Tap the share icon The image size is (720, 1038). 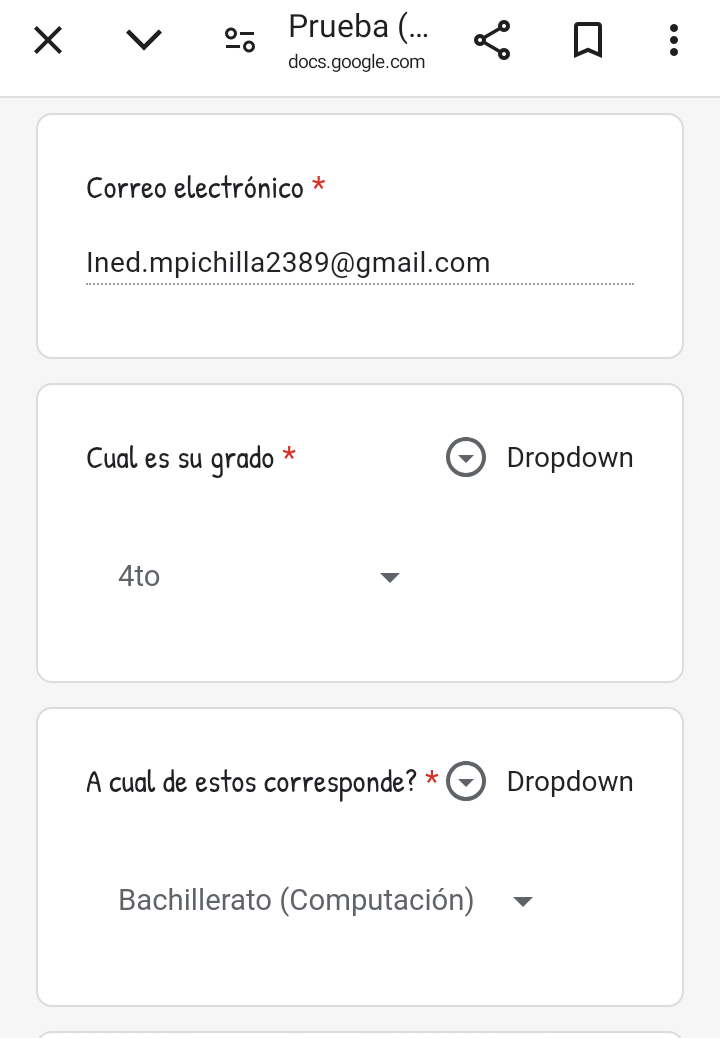[x=492, y=40]
